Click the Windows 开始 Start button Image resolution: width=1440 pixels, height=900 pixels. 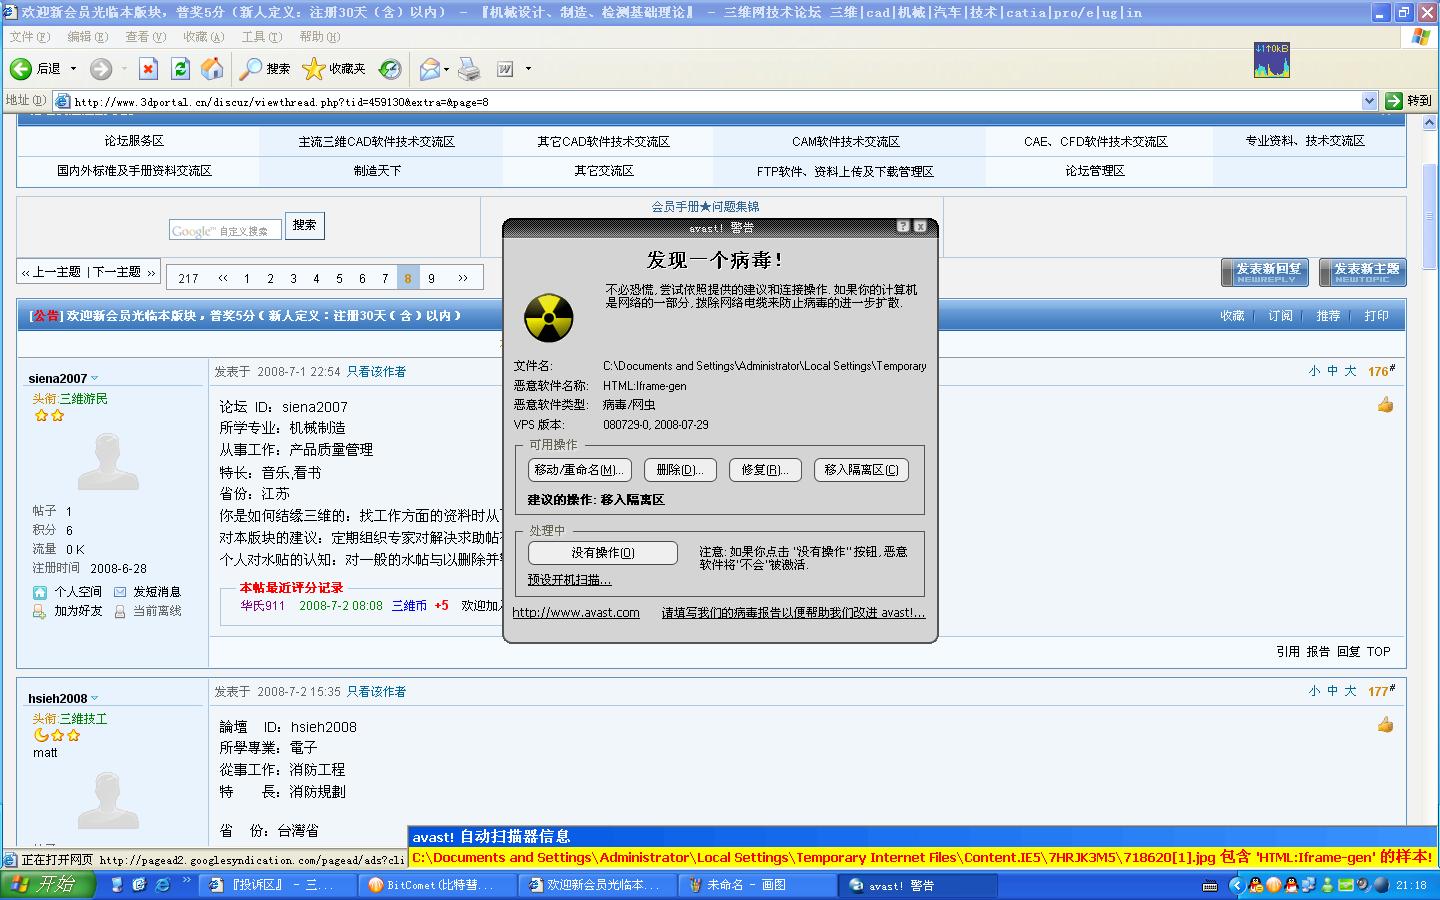tap(48, 885)
